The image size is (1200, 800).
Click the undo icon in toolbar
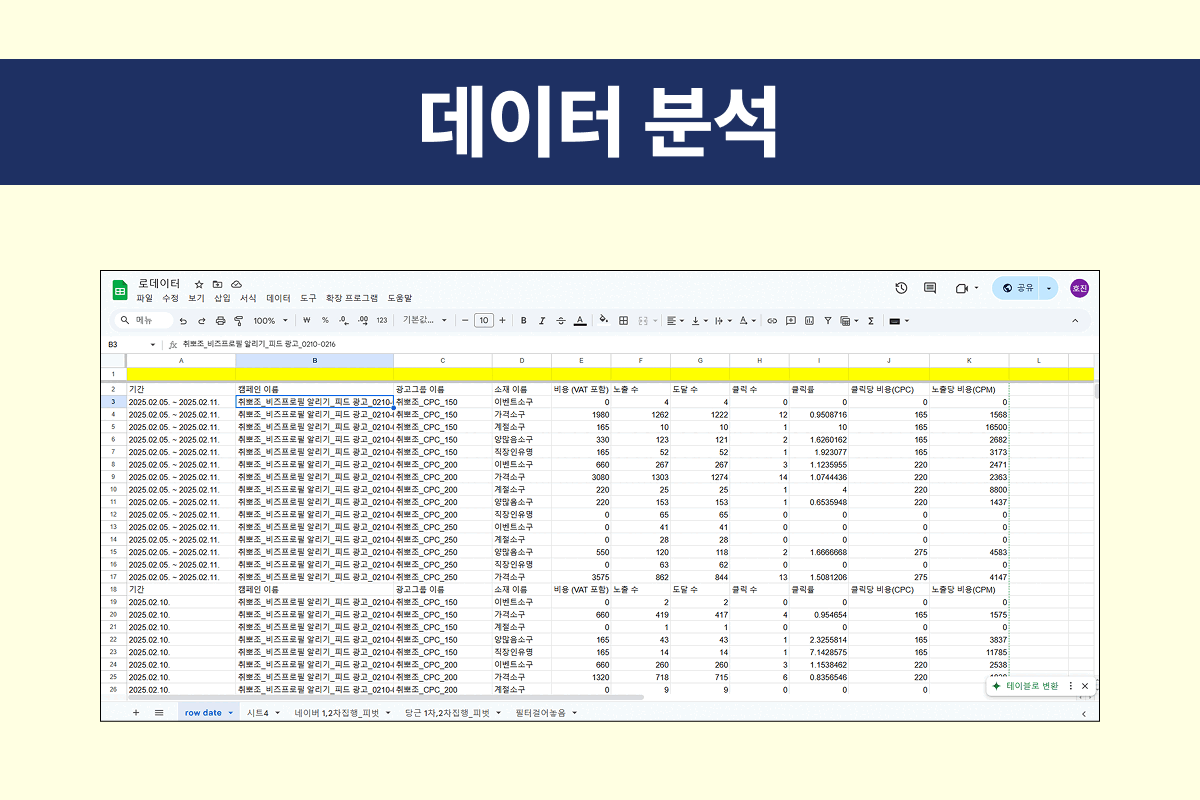(183, 321)
